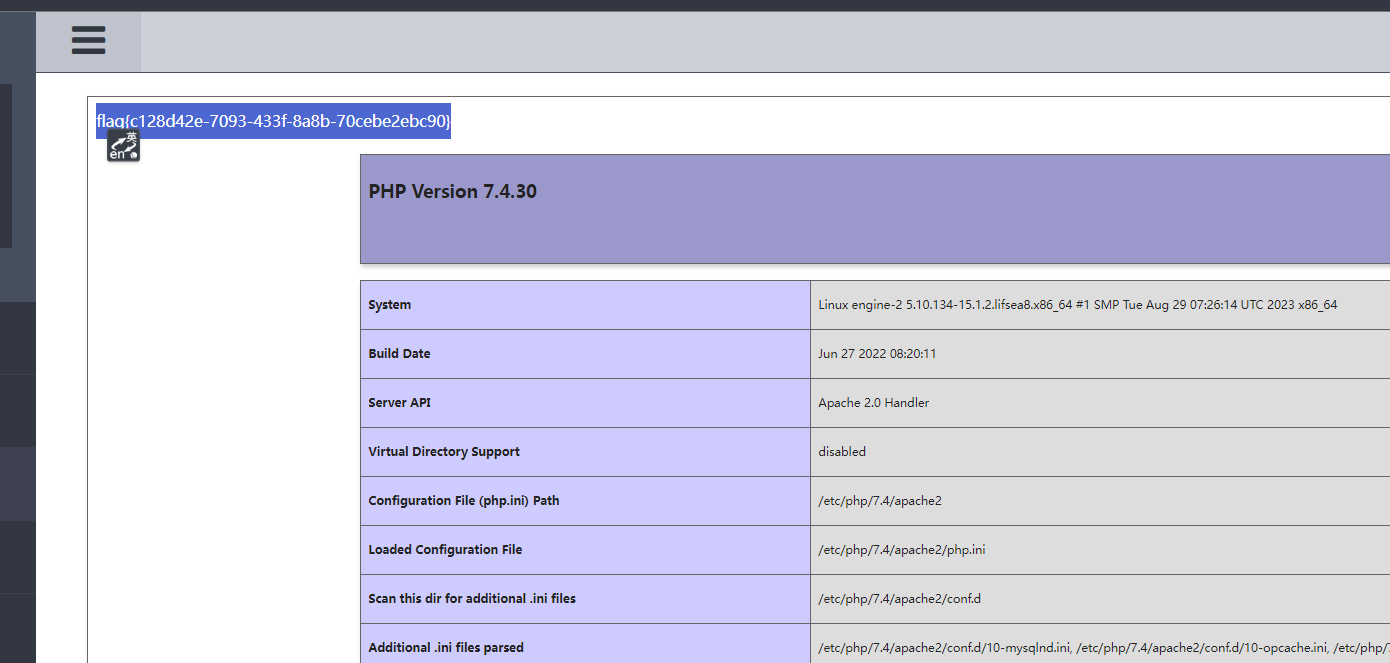Click the /etc/php/7.4/apache2/php.ini value
The height and width of the screenshot is (663, 1390).
pos(901,550)
